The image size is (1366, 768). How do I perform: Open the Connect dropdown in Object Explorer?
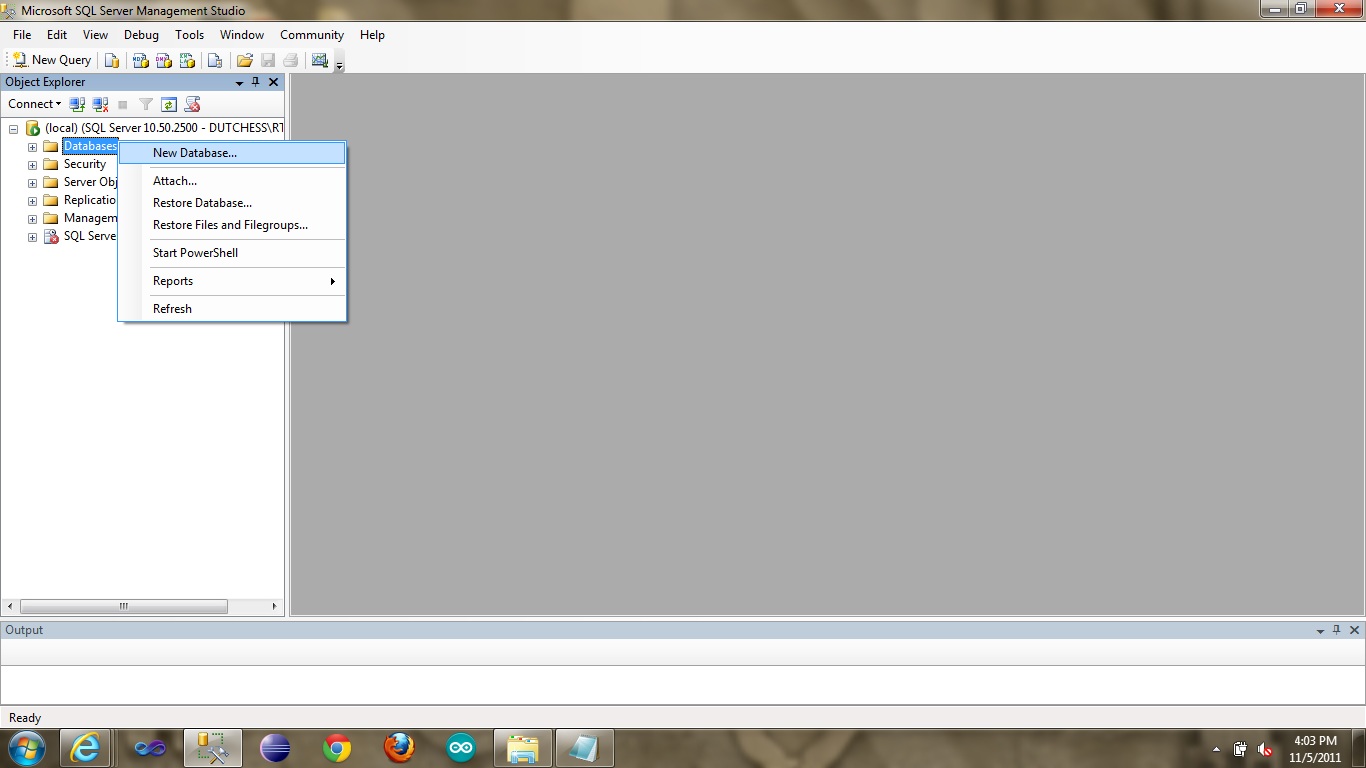coord(33,104)
